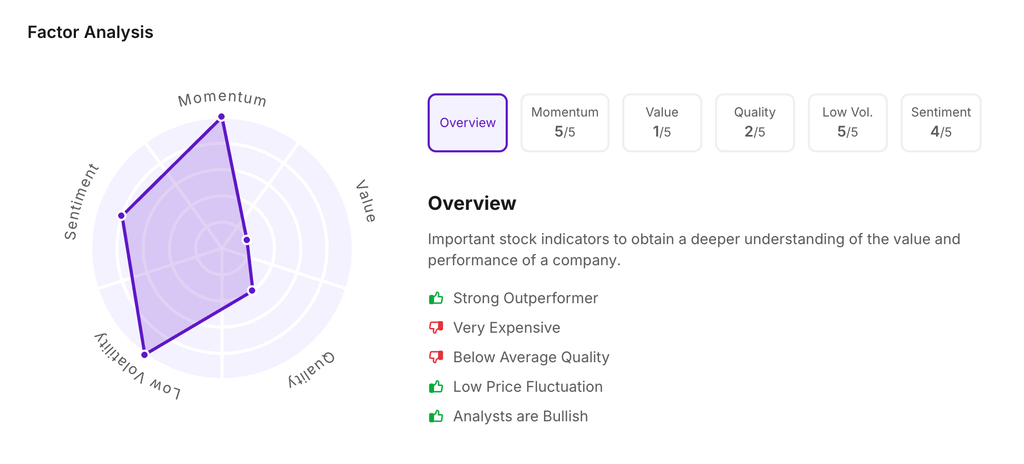Click thumbs-up icon beside Low Price Fluctuation
This screenshot has height=464, width=1024.
coord(436,387)
